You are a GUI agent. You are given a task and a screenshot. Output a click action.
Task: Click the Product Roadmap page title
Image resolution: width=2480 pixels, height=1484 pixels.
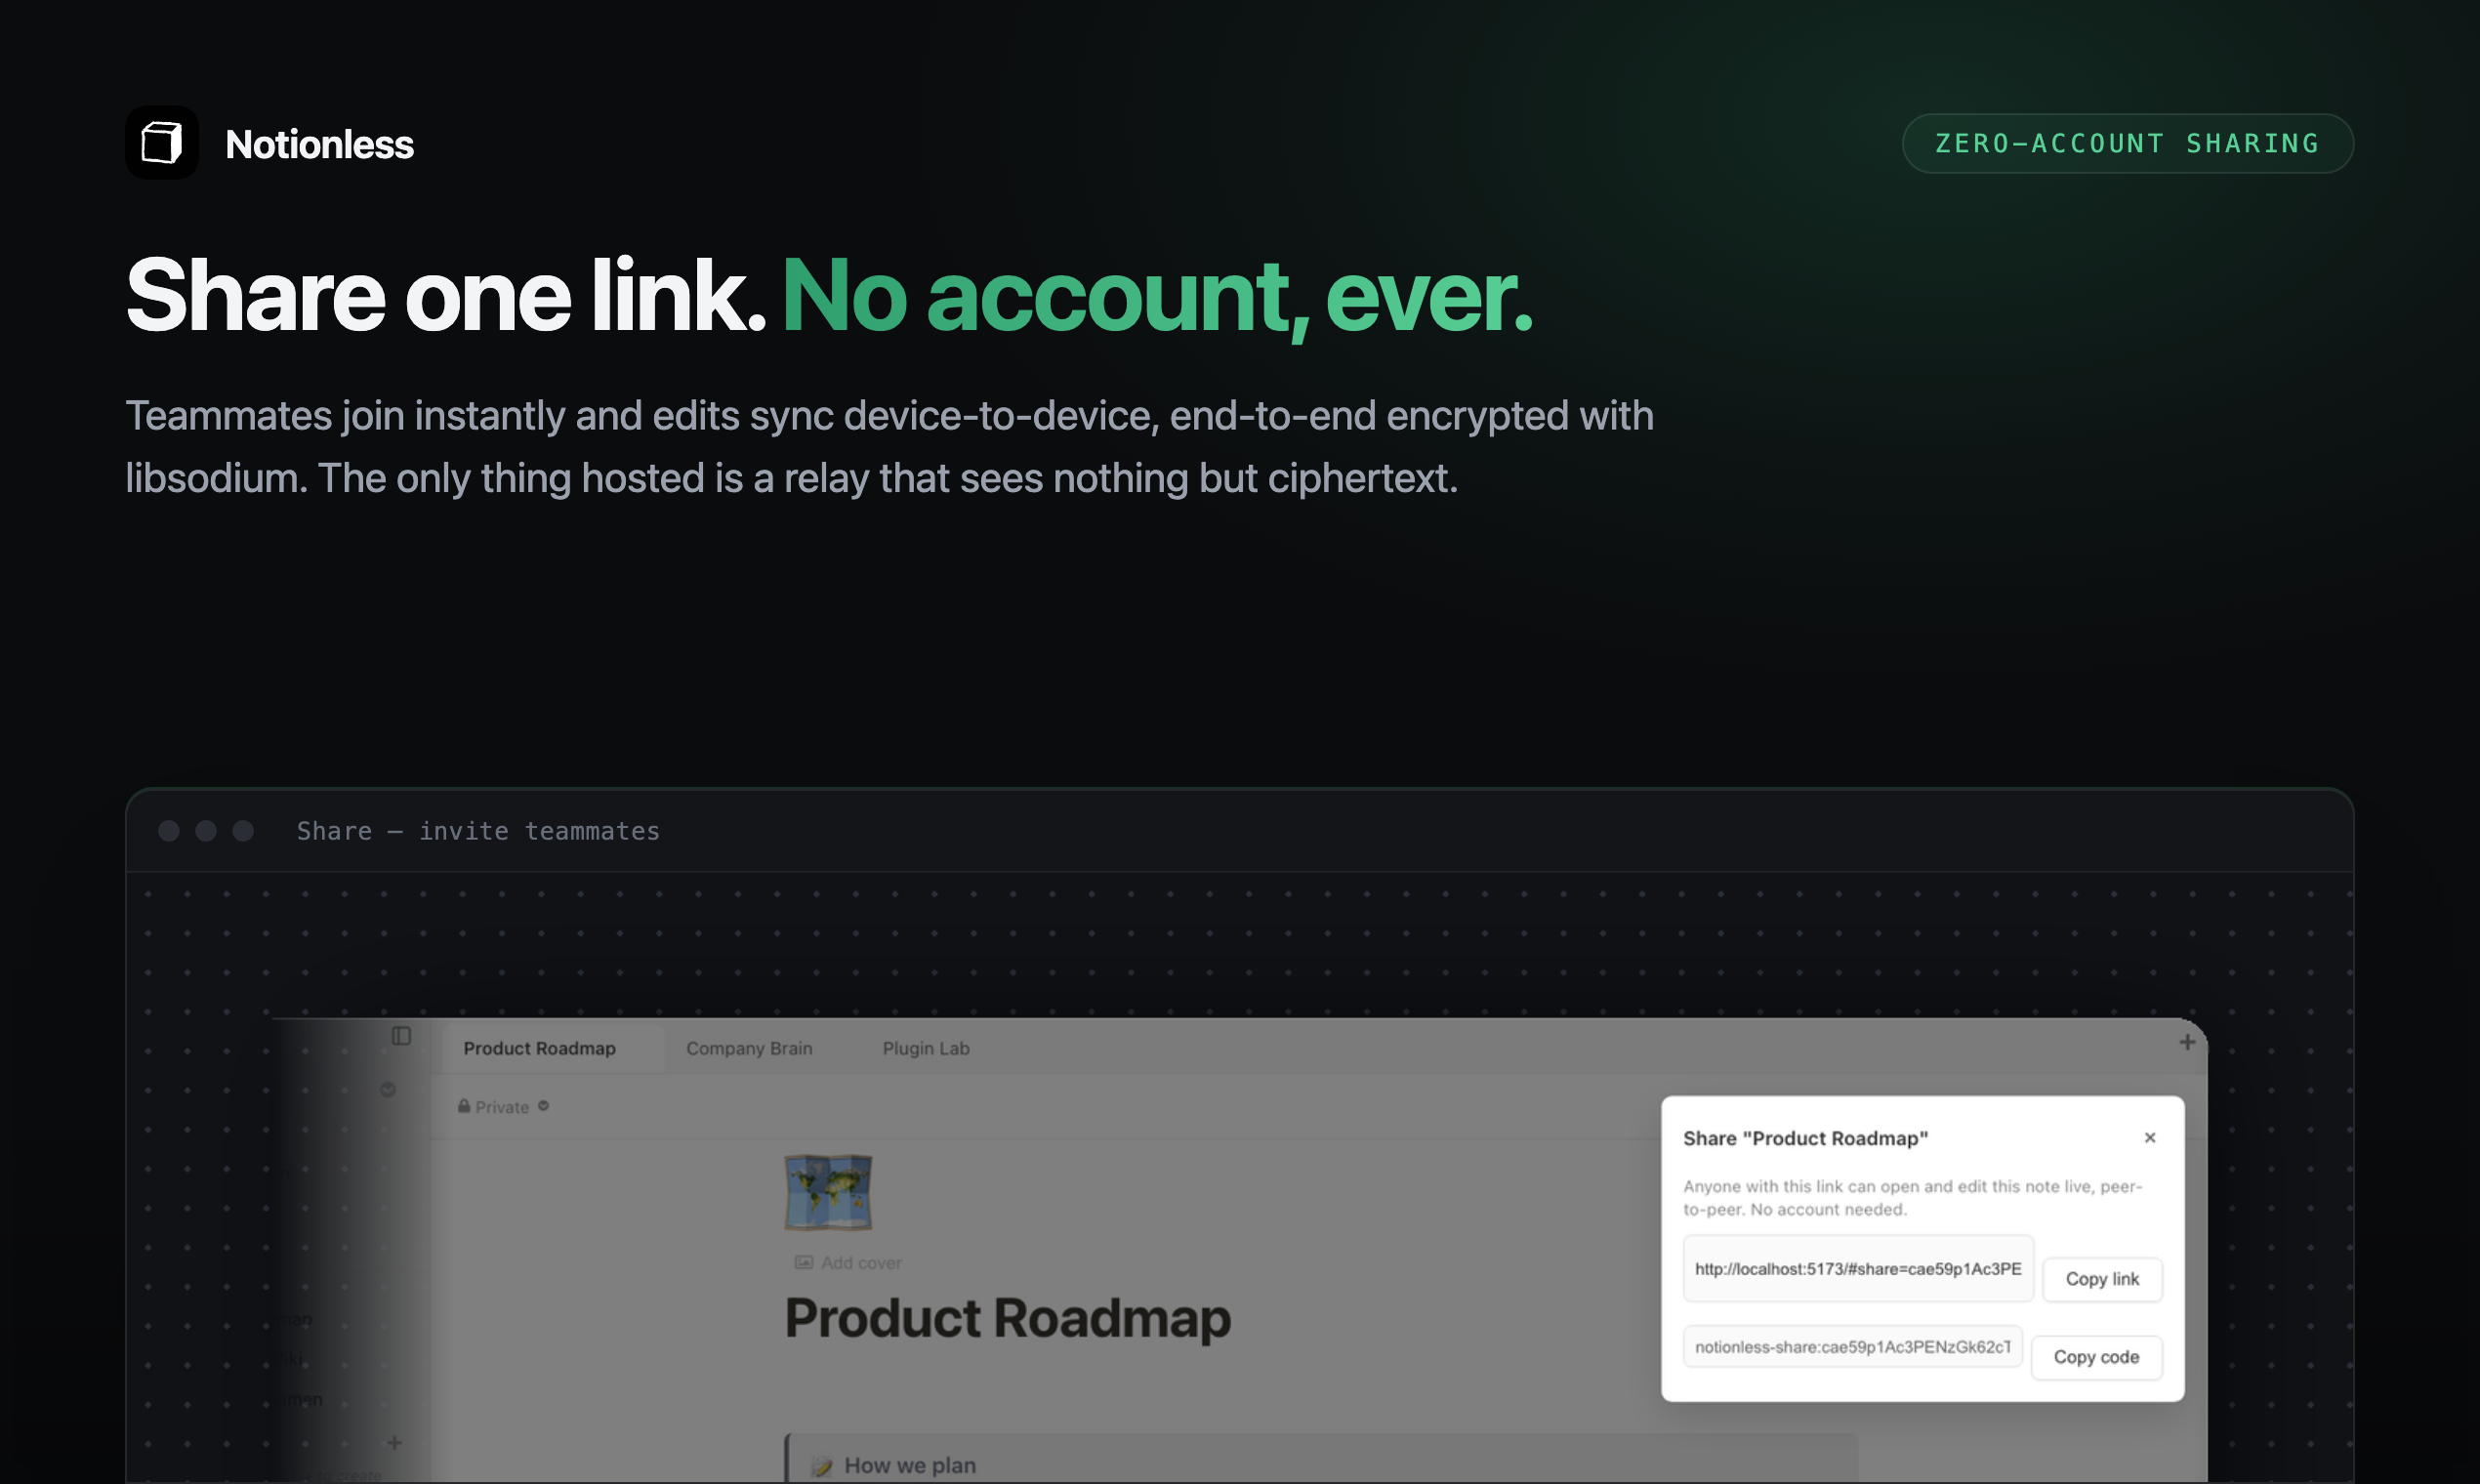pos(1008,1318)
